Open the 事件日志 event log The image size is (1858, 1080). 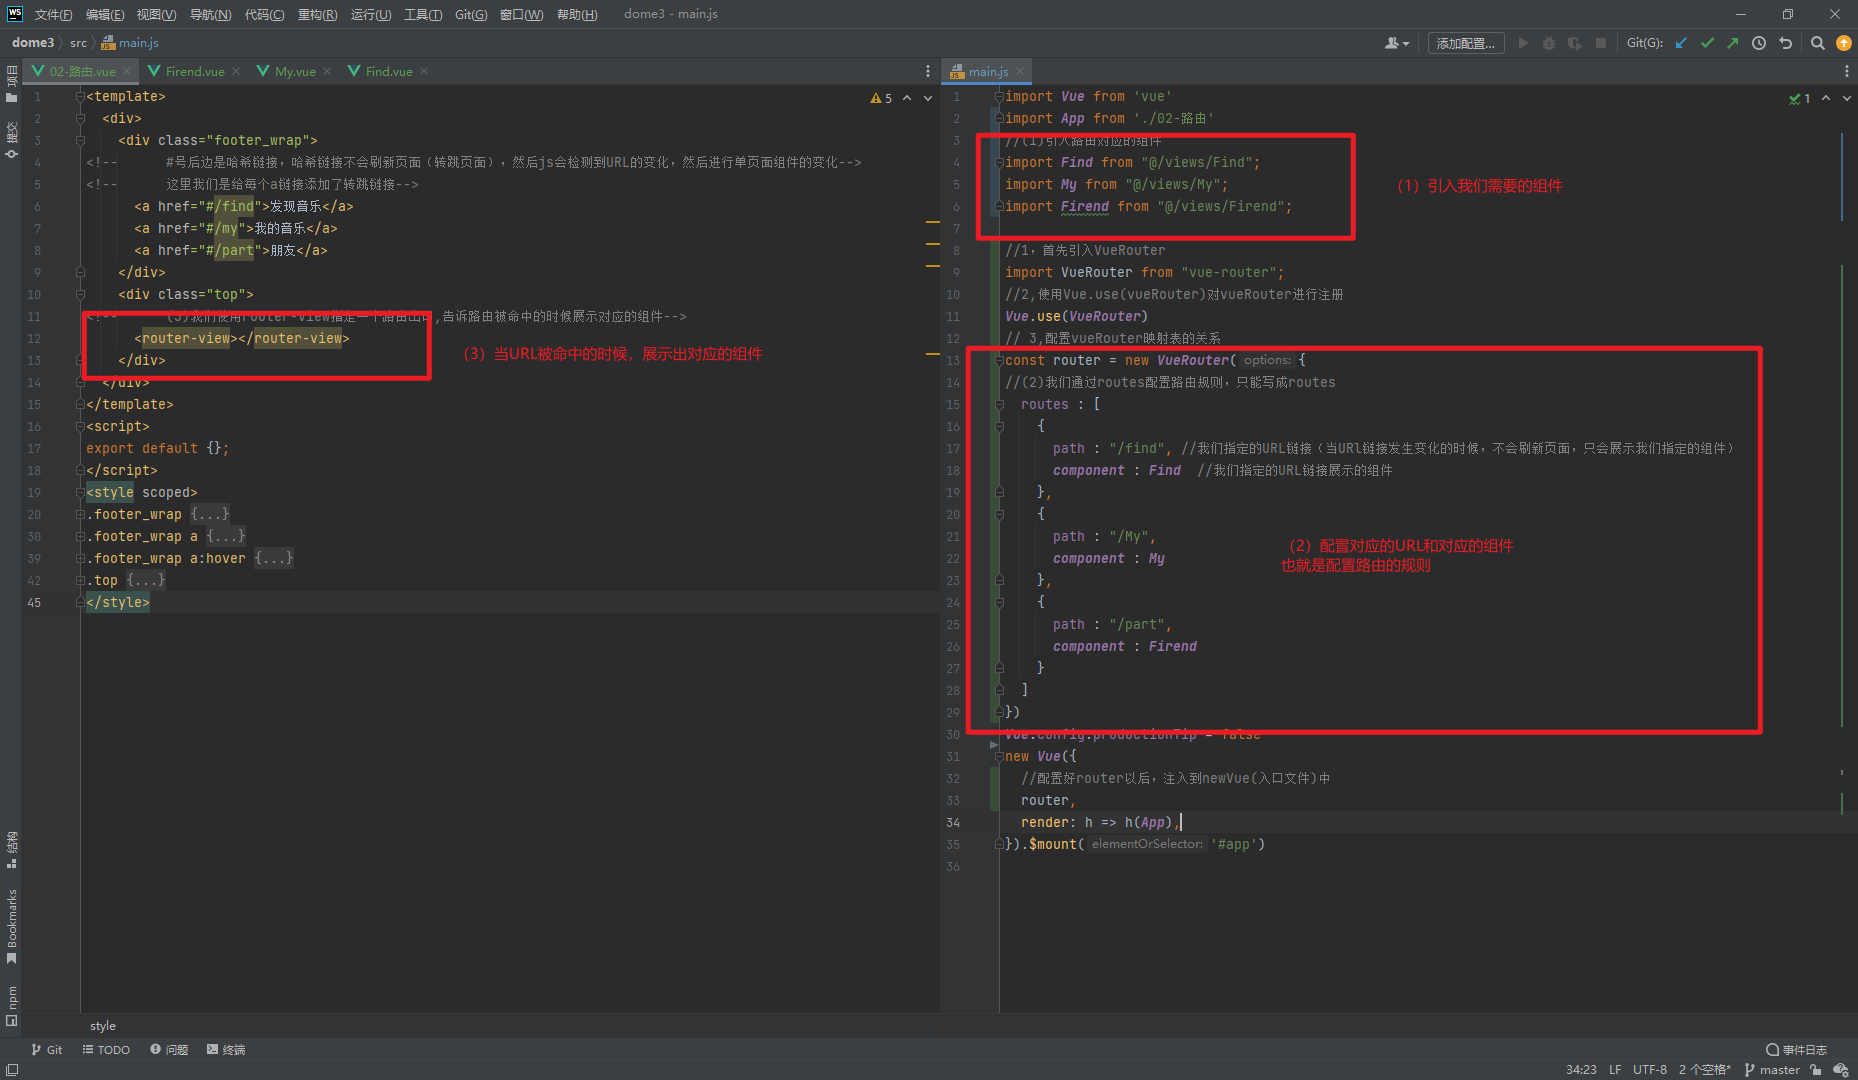(1796, 1049)
